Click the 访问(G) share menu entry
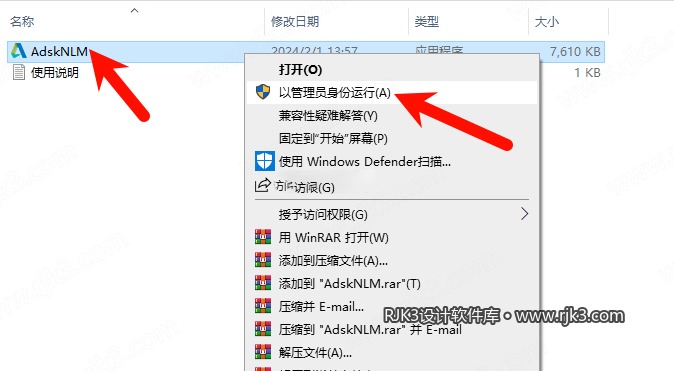Screen dimensions: 674x371 (392, 187)
